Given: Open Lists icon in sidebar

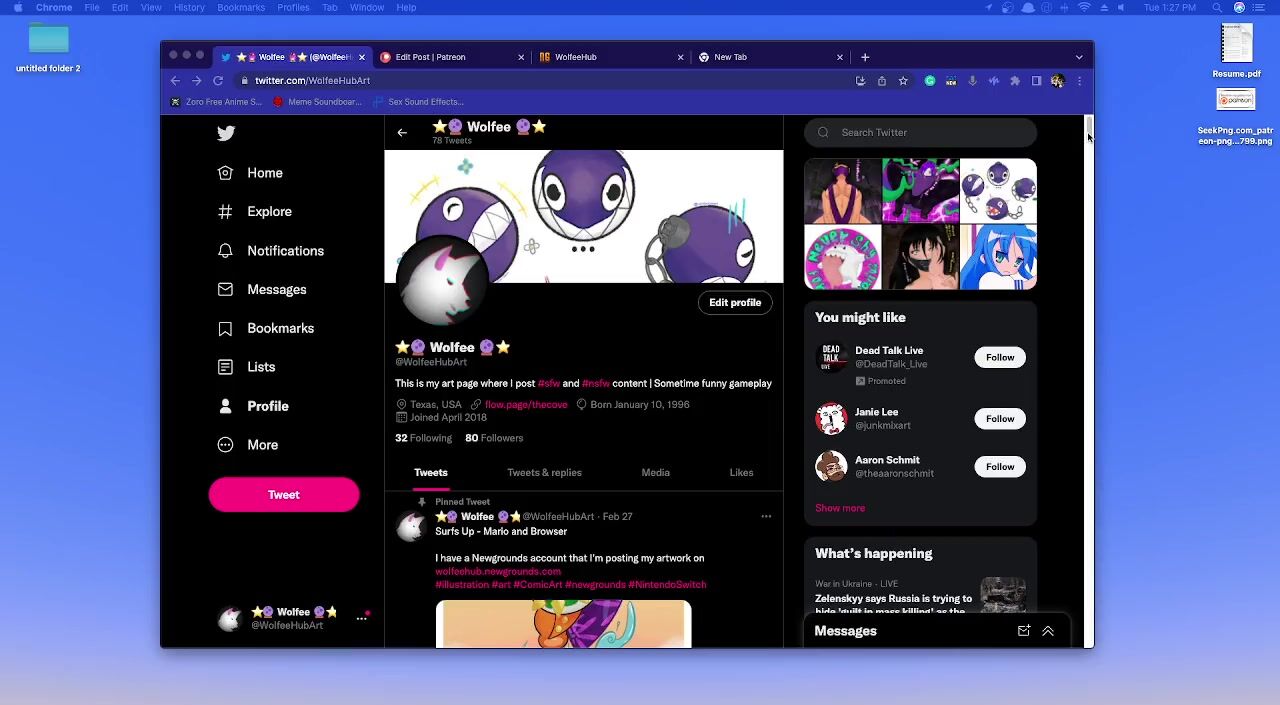Looking at the screenshot, I should tap(226, 367).
